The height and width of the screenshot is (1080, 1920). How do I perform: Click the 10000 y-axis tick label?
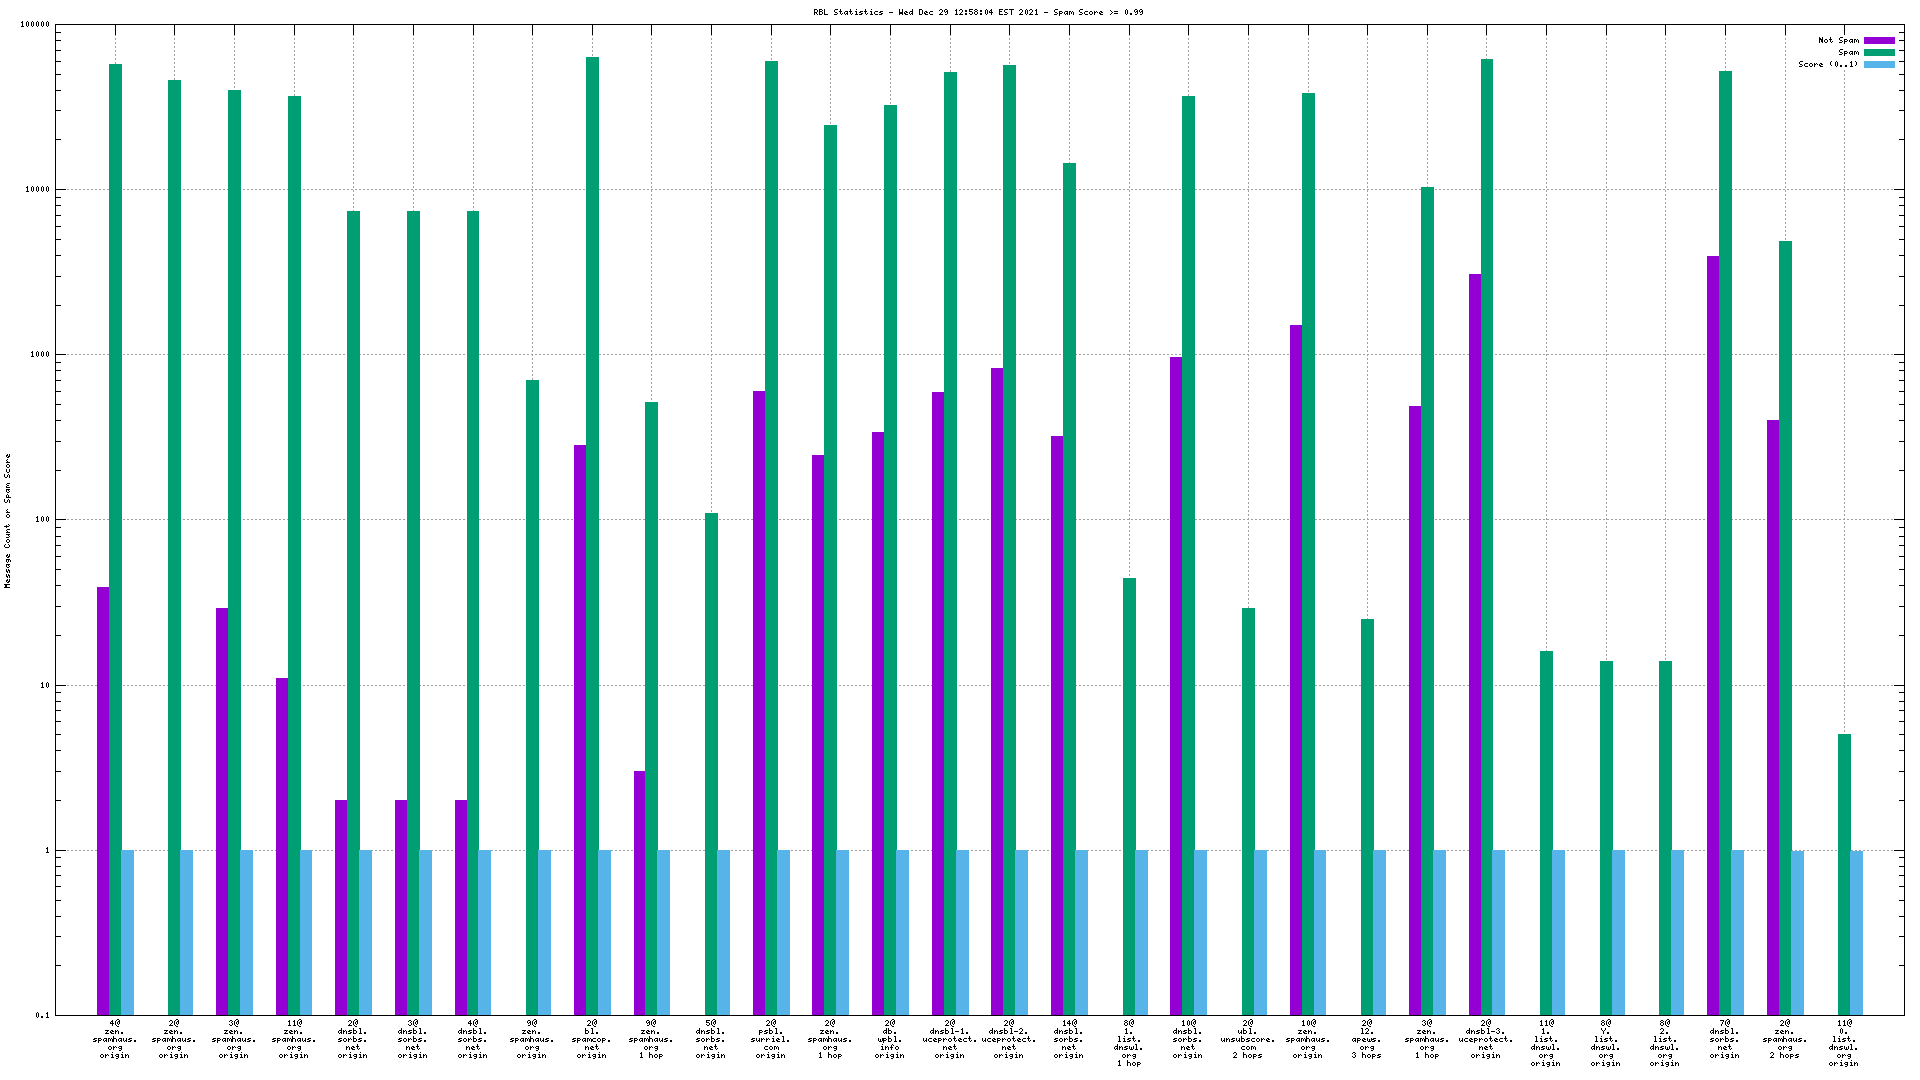(x=37, y=190)
